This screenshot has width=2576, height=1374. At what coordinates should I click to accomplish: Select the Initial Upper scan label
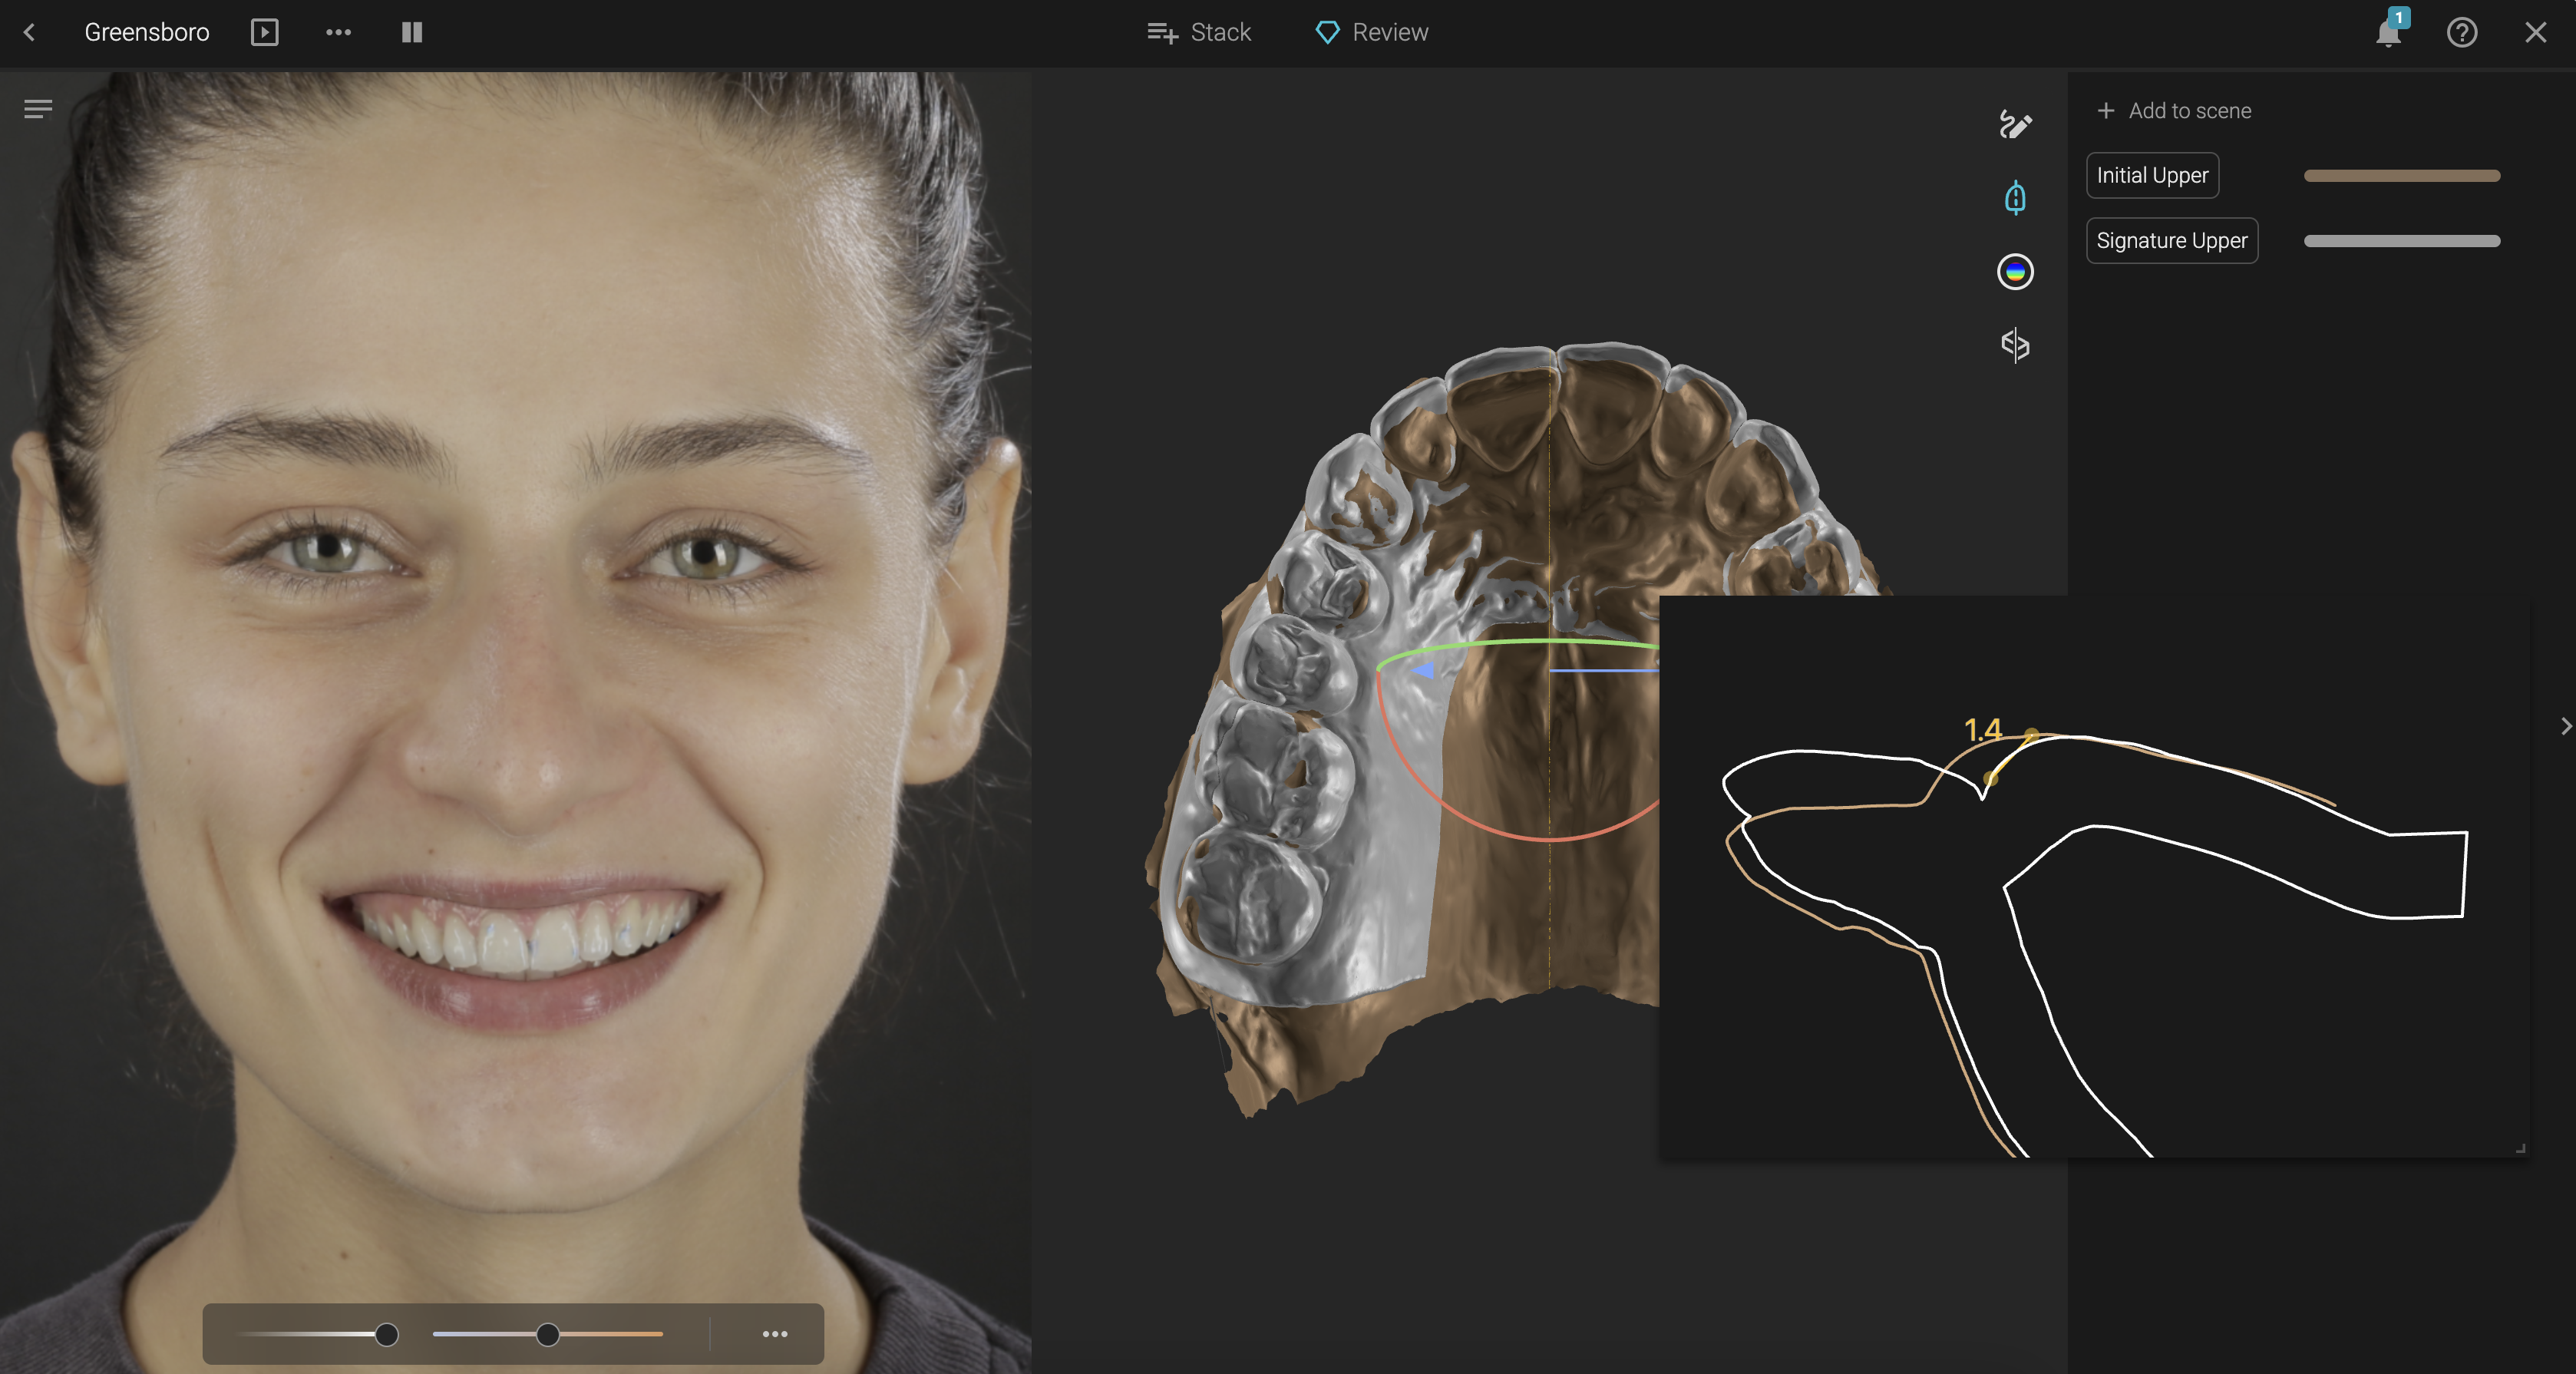pos(2152,176)
